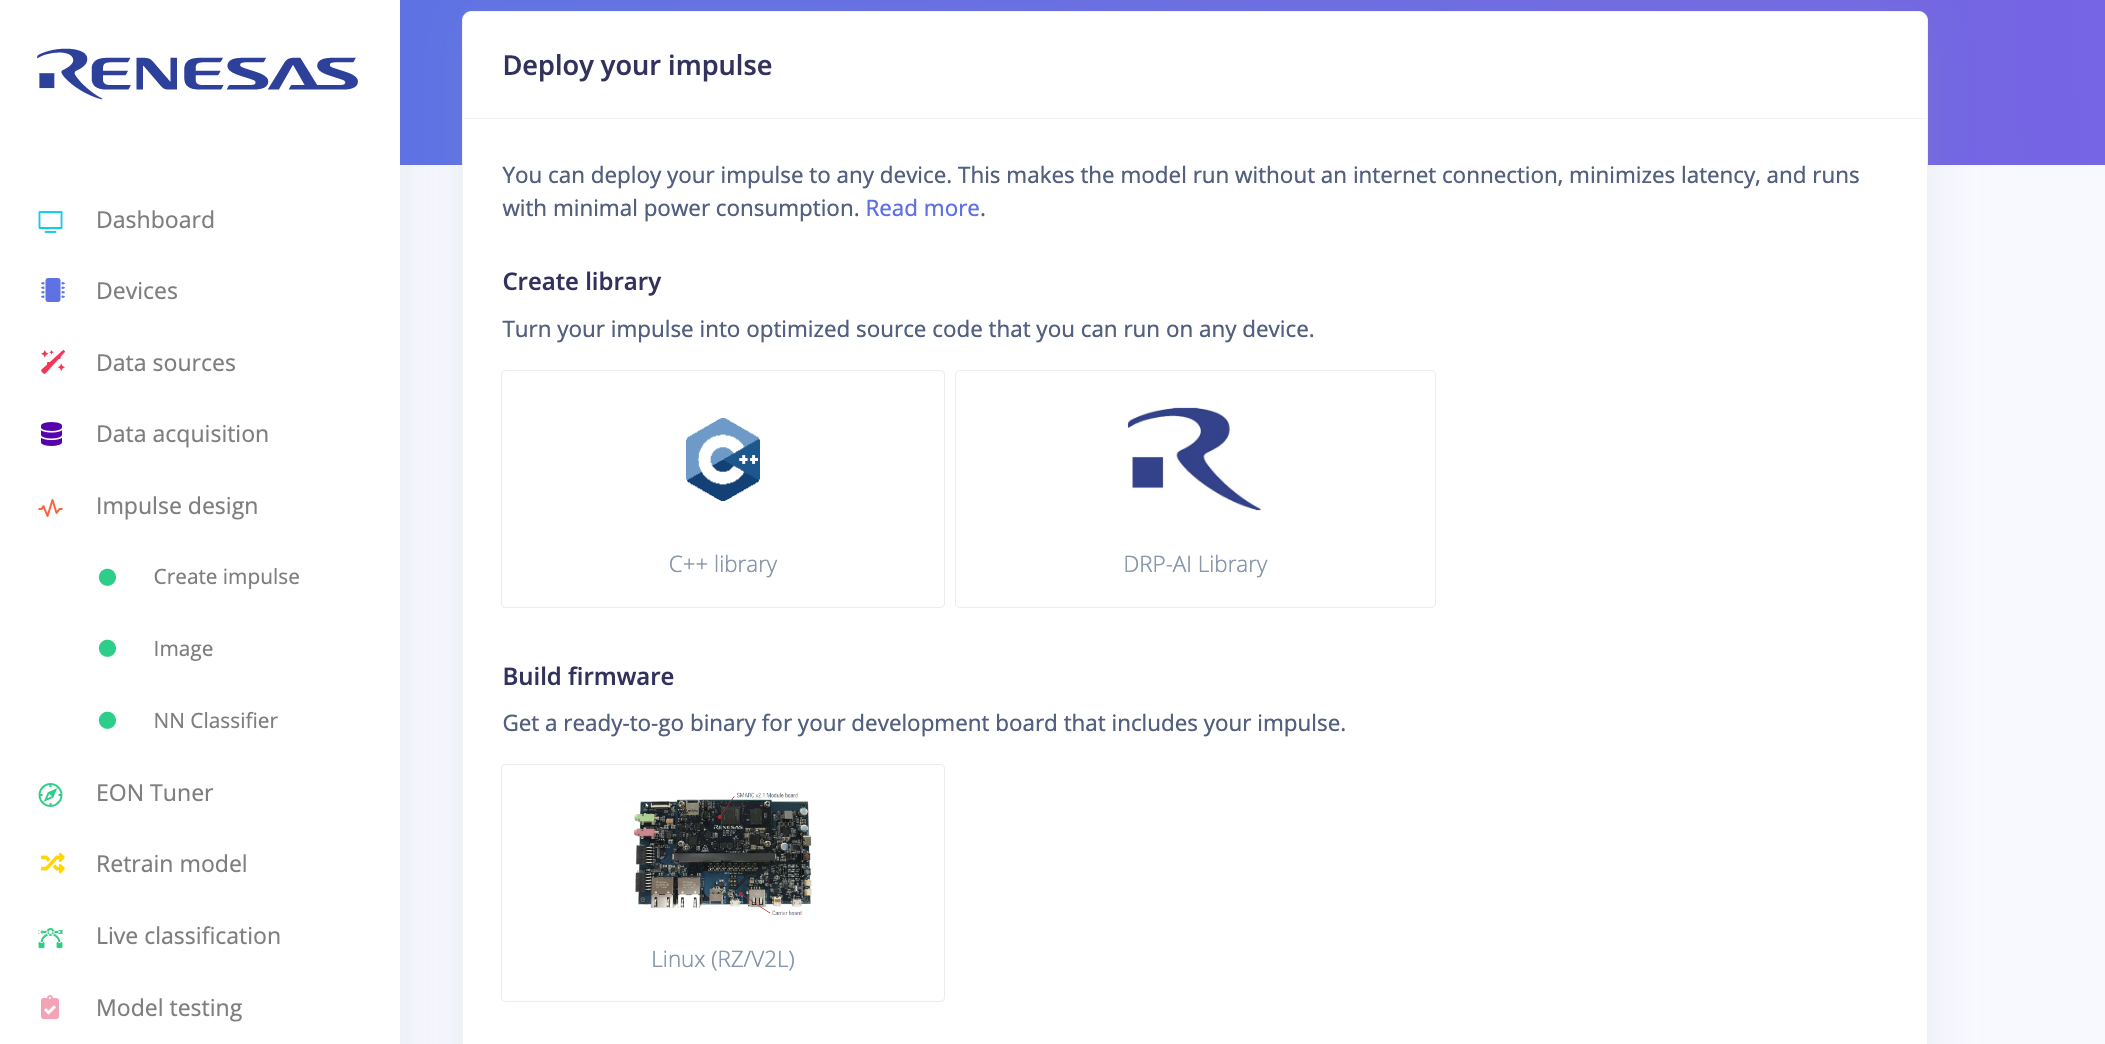Click the green dot beside Image
Screen dimensions: 2105x1044
108,649
